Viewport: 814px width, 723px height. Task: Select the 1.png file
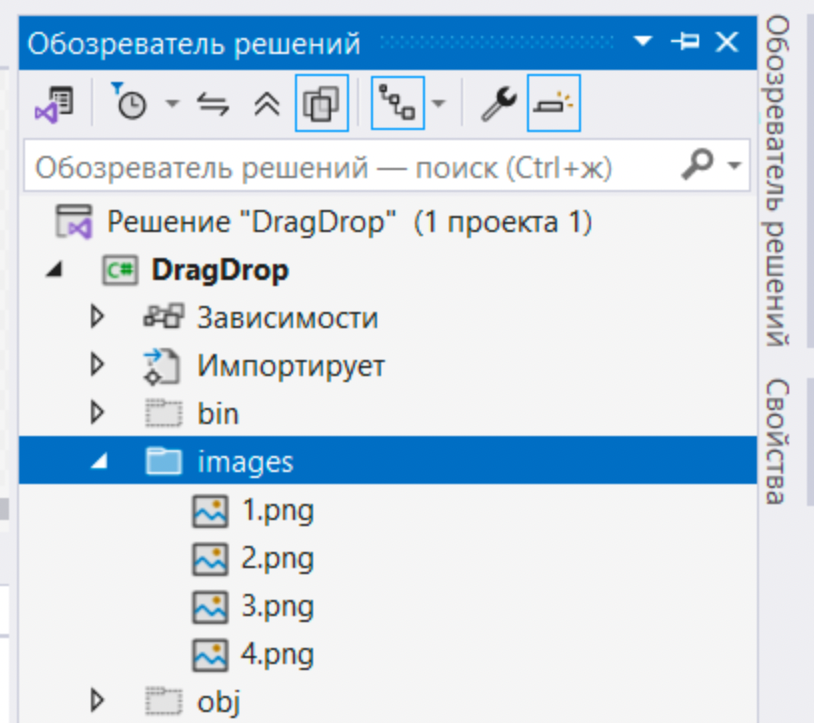(x=277, y=512)
